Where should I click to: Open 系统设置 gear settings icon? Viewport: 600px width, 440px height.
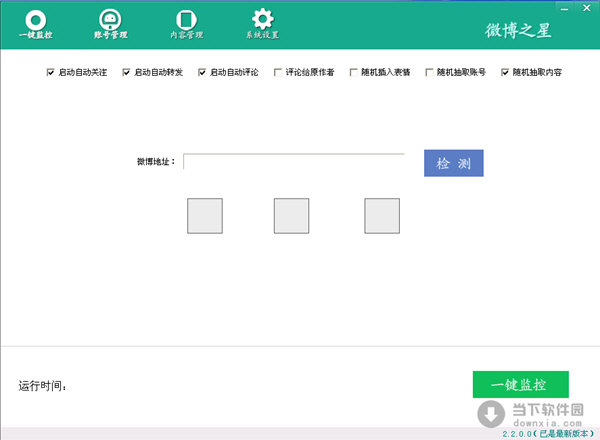pos(262,24)
